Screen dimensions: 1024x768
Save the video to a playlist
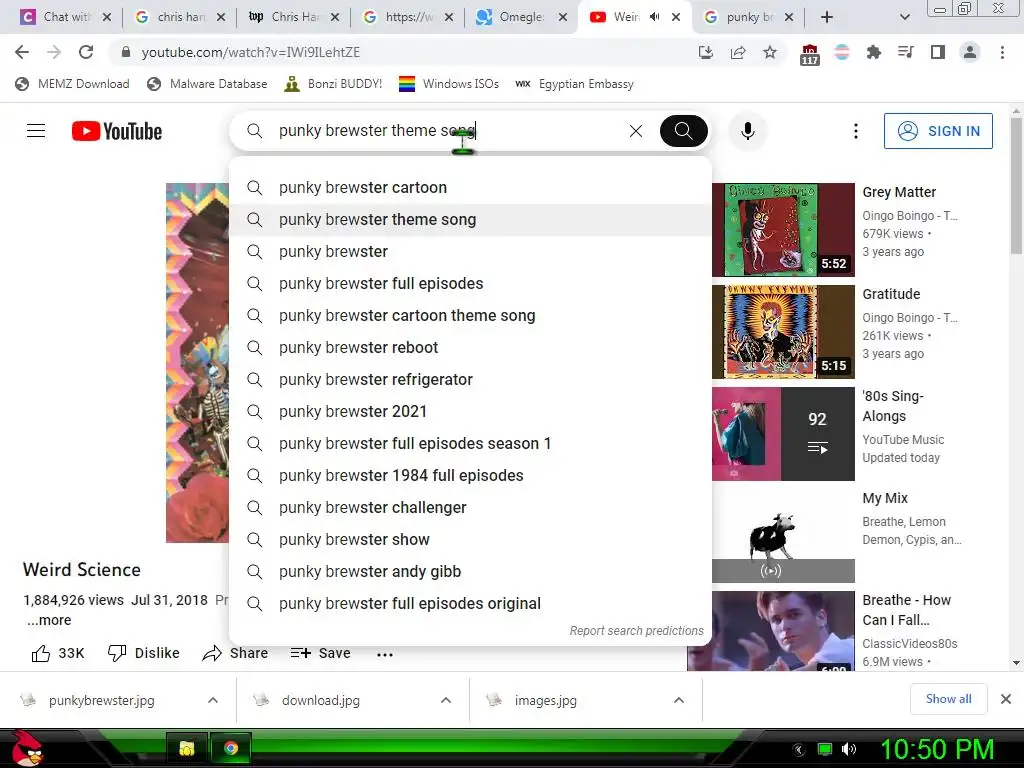click(x=321, y=653)
